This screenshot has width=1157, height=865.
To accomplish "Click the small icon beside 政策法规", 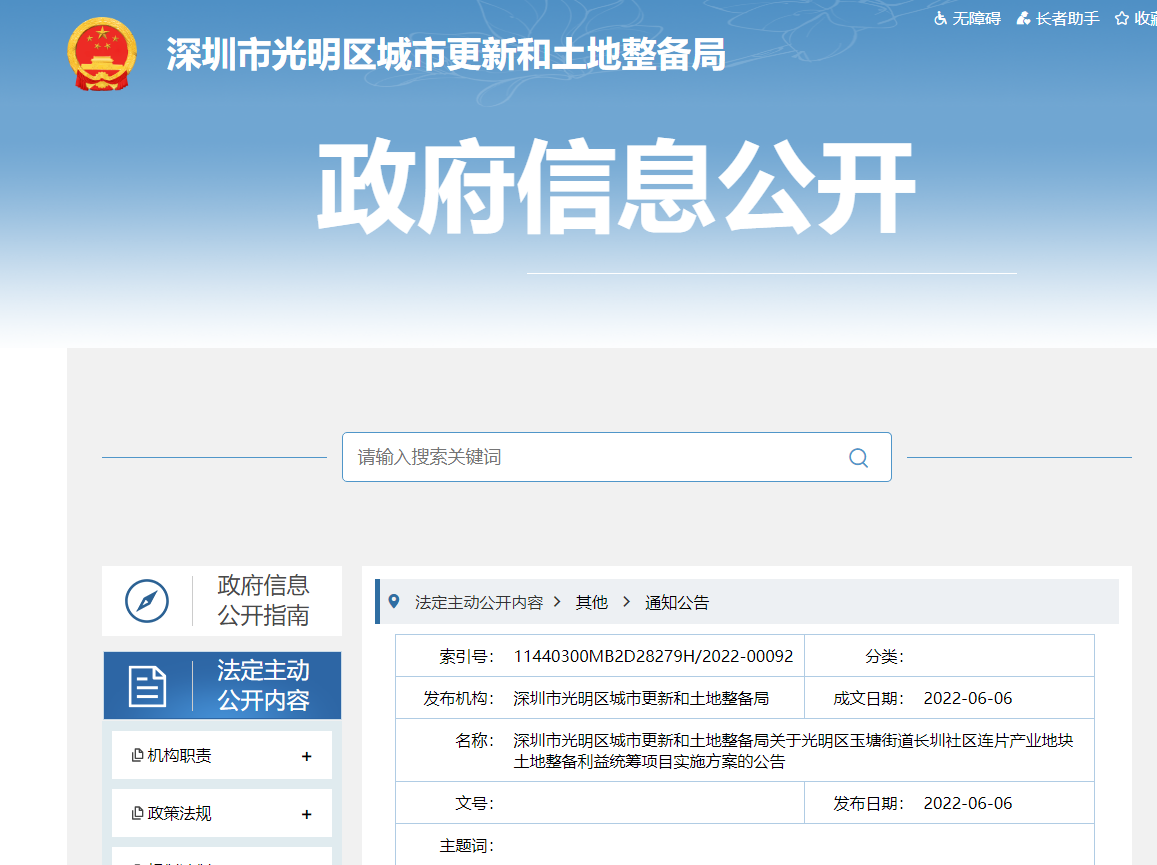I will point(138,814).
